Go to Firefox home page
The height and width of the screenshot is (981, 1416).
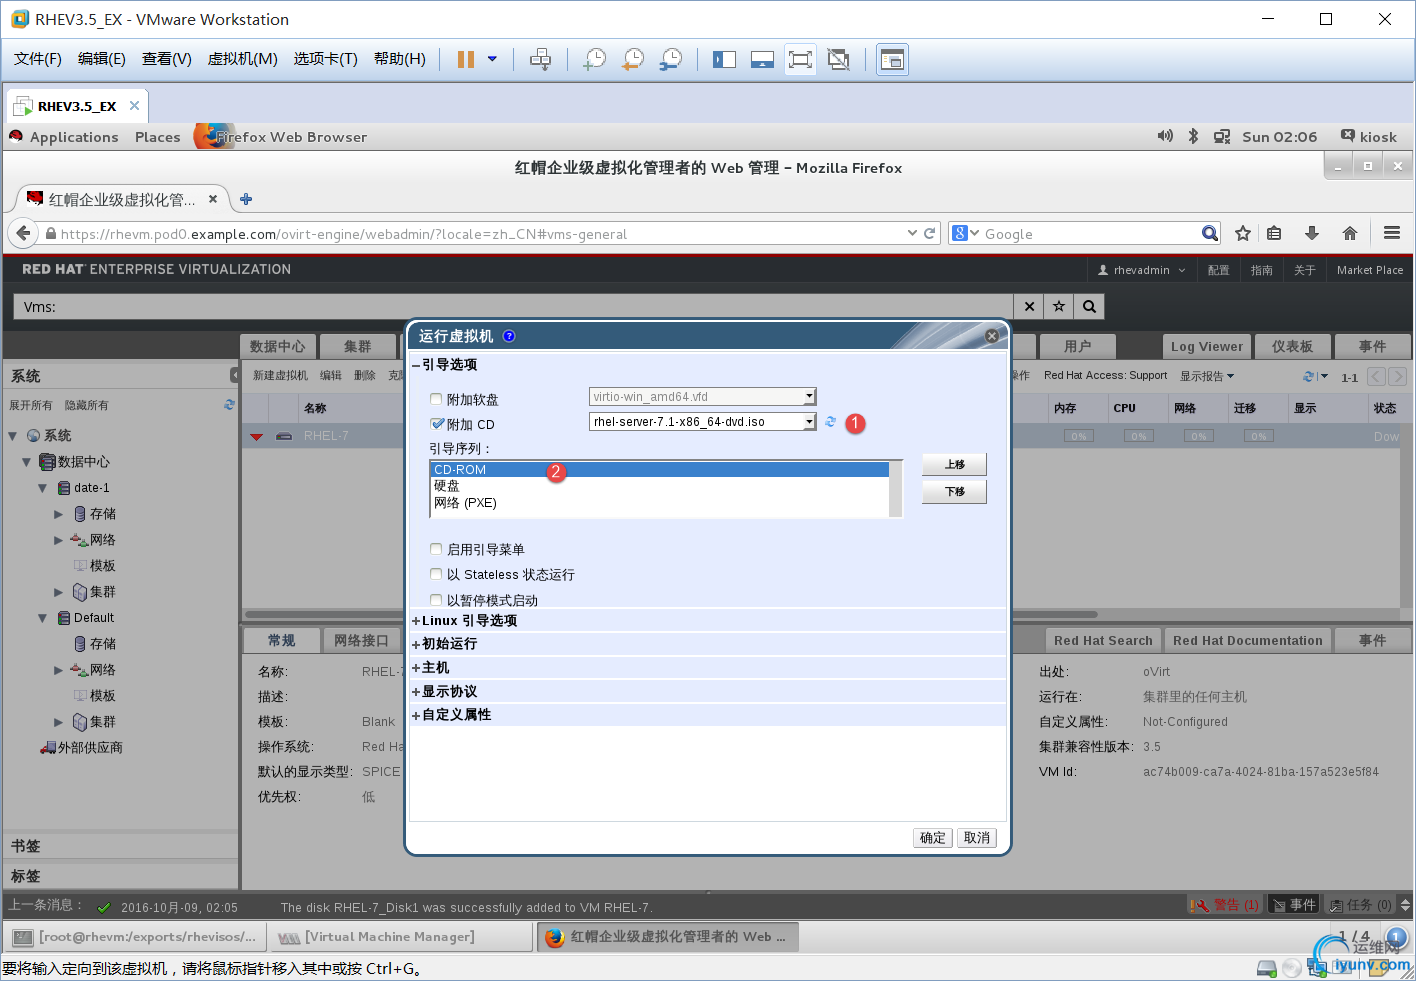(x=1350, y=233)
